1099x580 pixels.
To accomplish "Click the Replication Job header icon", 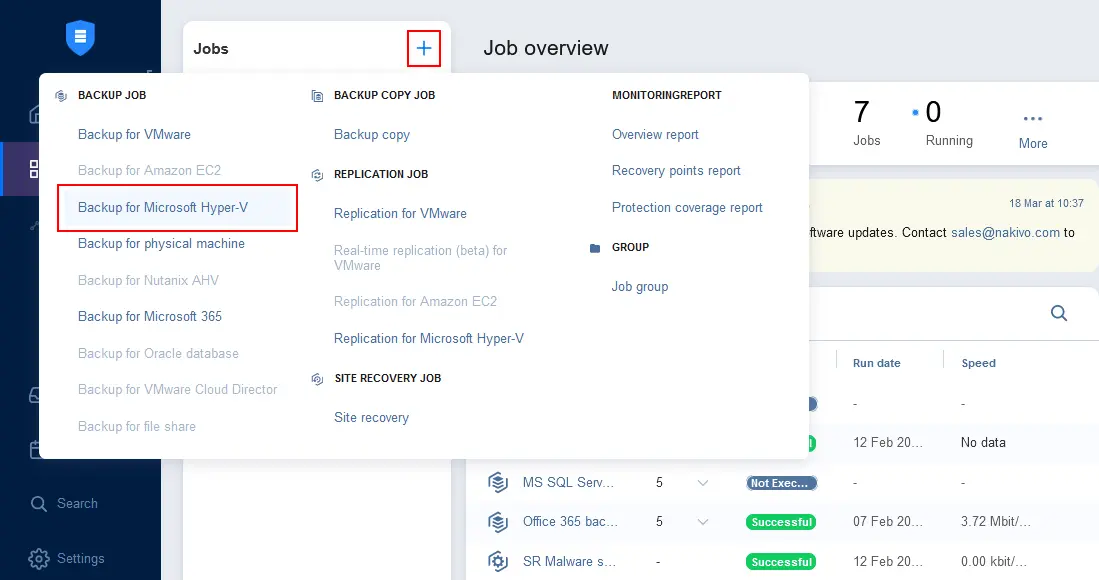I will click(317, 174).
